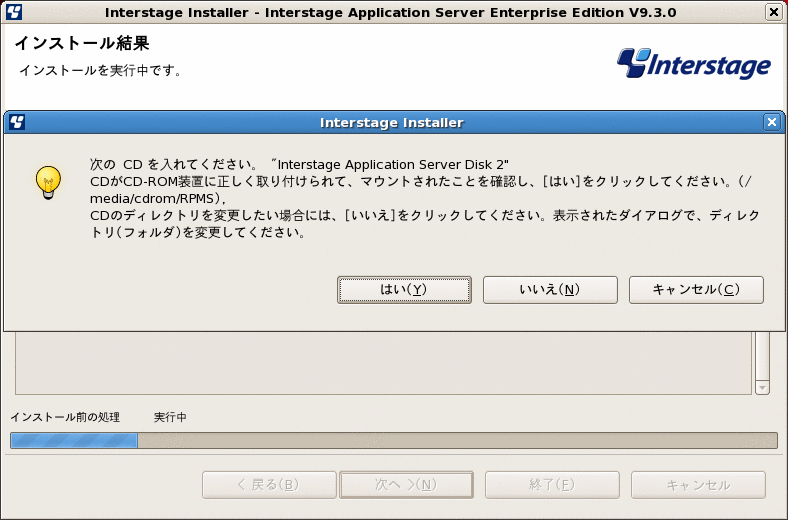Viewport: 788px width, 520px height.
Task: Click the Interstage logo
Action: (694, 64)
